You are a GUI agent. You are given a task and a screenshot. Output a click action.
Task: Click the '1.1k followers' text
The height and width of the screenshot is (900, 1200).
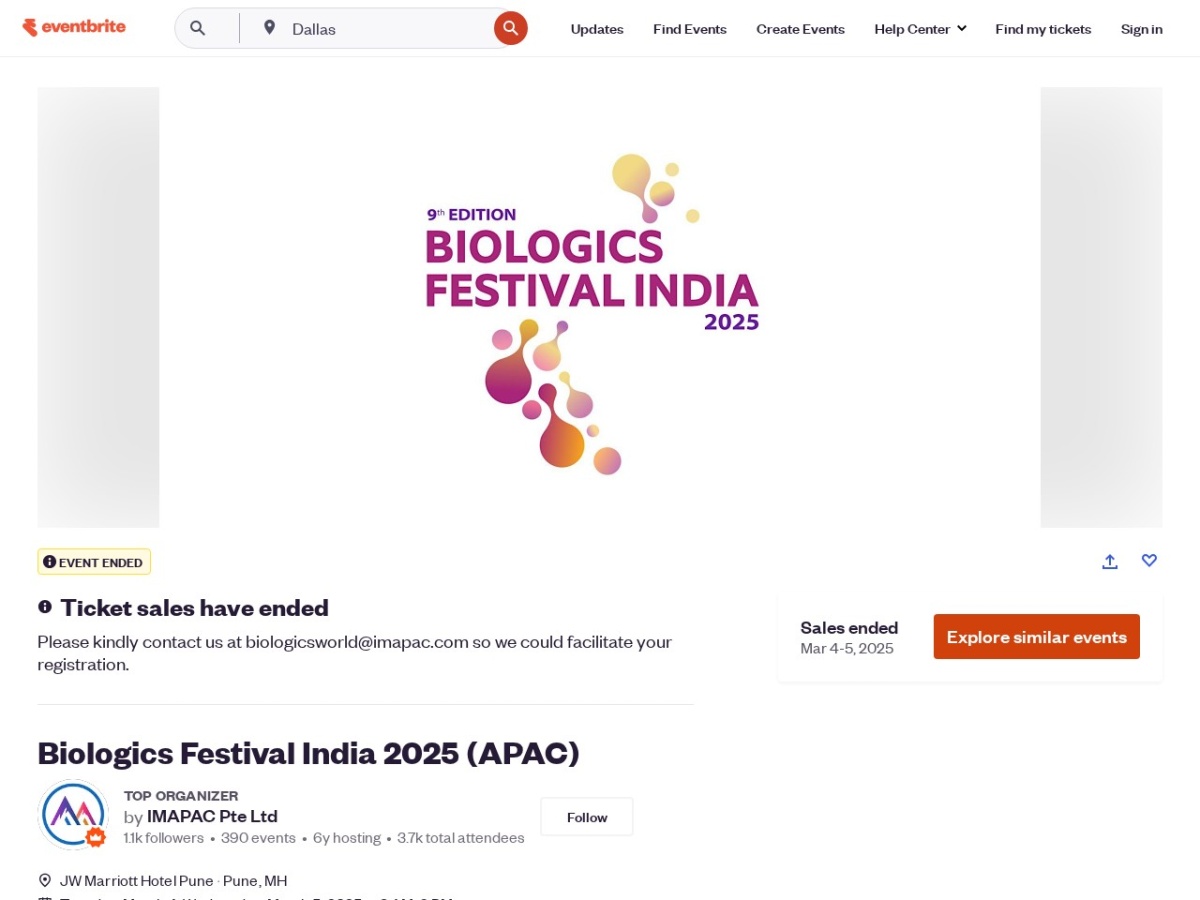pos(164,838)
